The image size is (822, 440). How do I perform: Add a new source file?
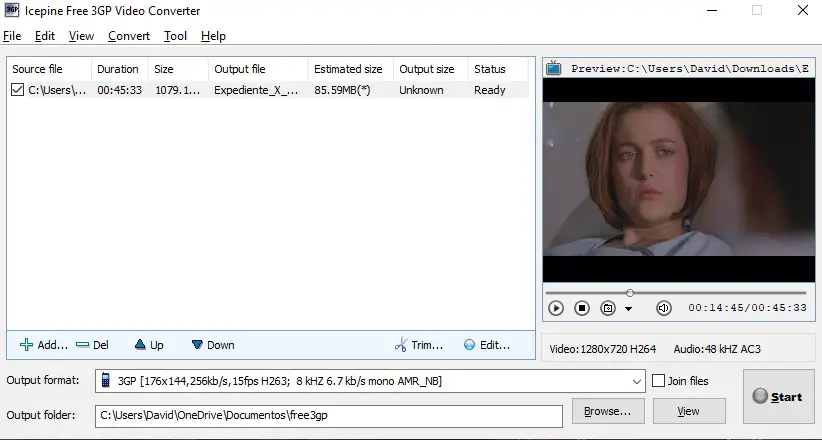click(44, 345)
